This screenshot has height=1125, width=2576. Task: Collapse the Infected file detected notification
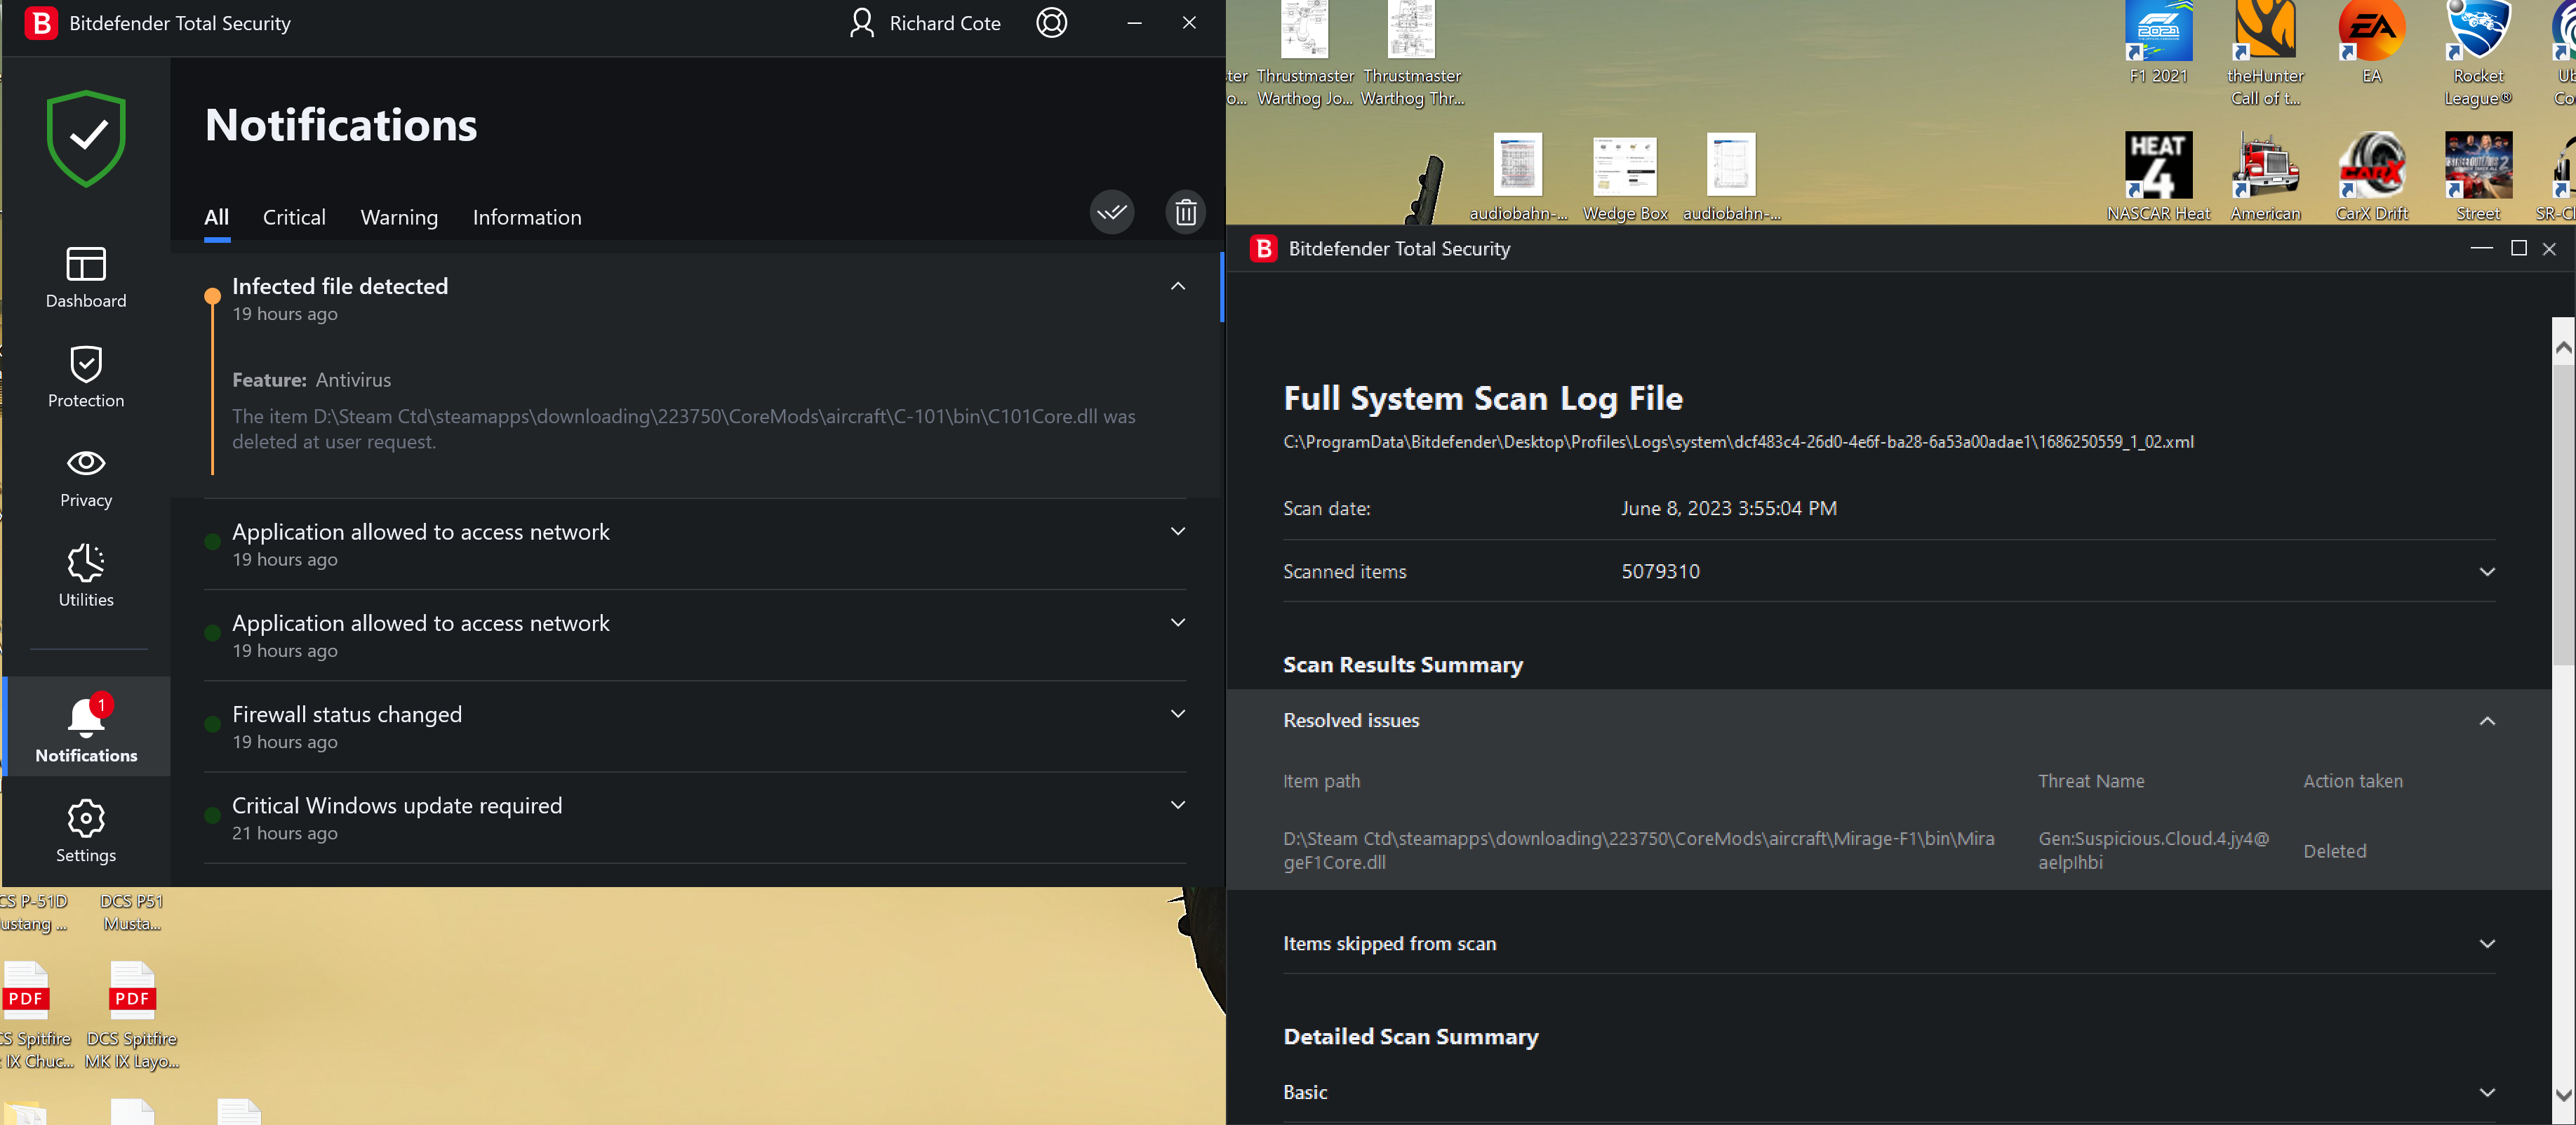pos(1178,286)
